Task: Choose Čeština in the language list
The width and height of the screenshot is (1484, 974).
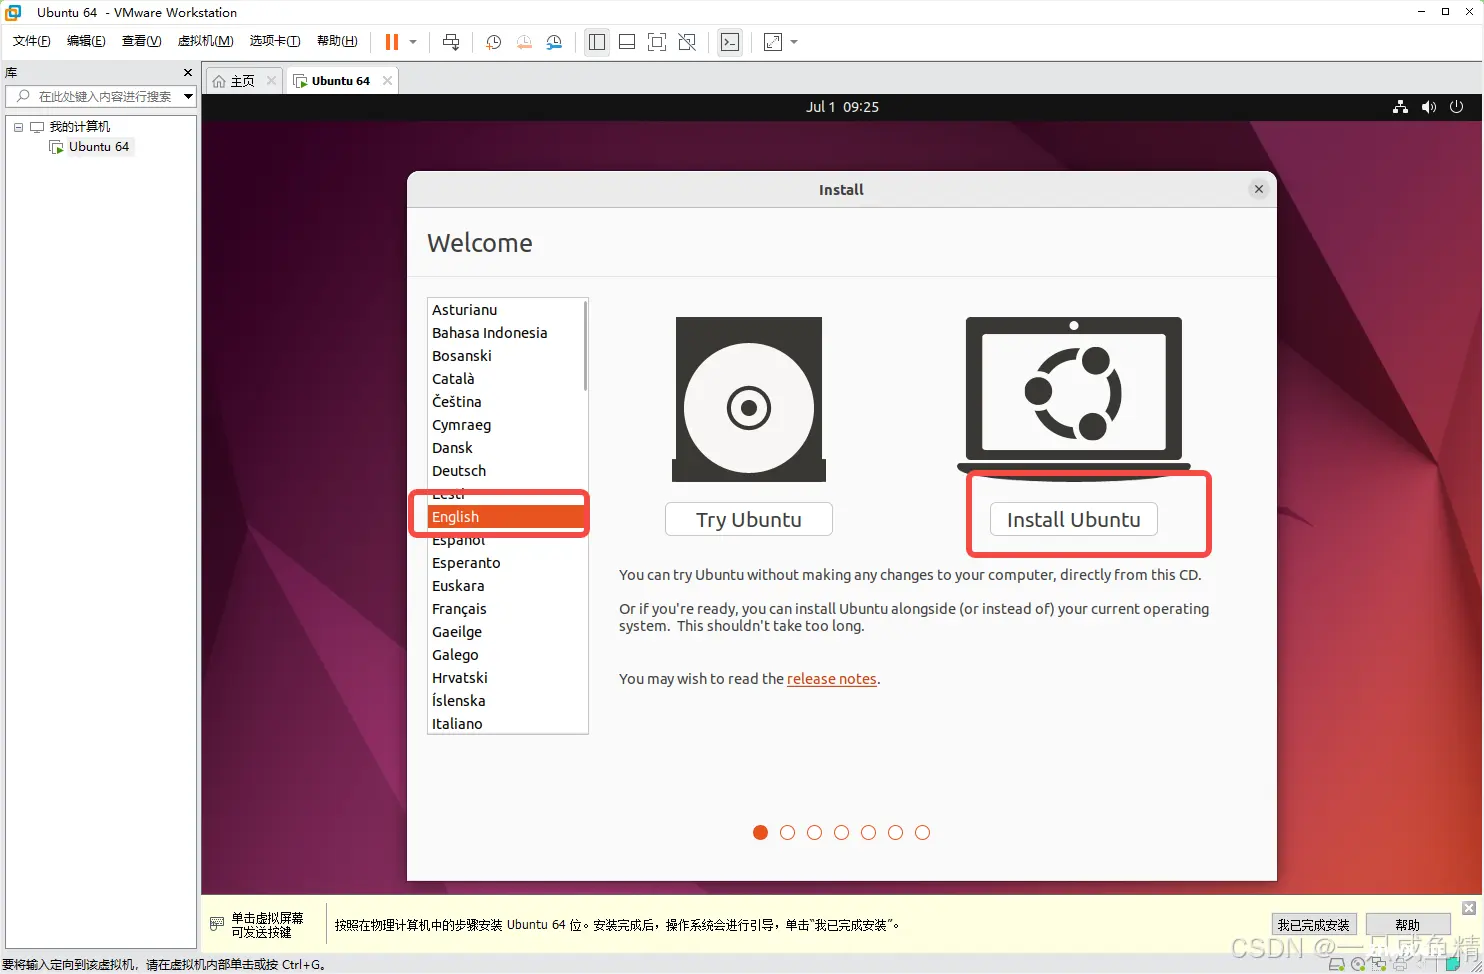Action: pos(505,402)
